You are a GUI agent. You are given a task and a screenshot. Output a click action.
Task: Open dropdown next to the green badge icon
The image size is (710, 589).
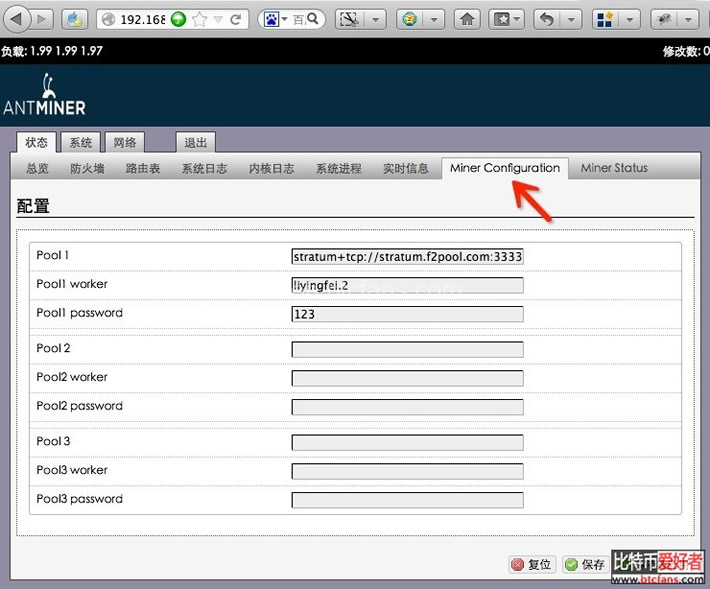434,19
